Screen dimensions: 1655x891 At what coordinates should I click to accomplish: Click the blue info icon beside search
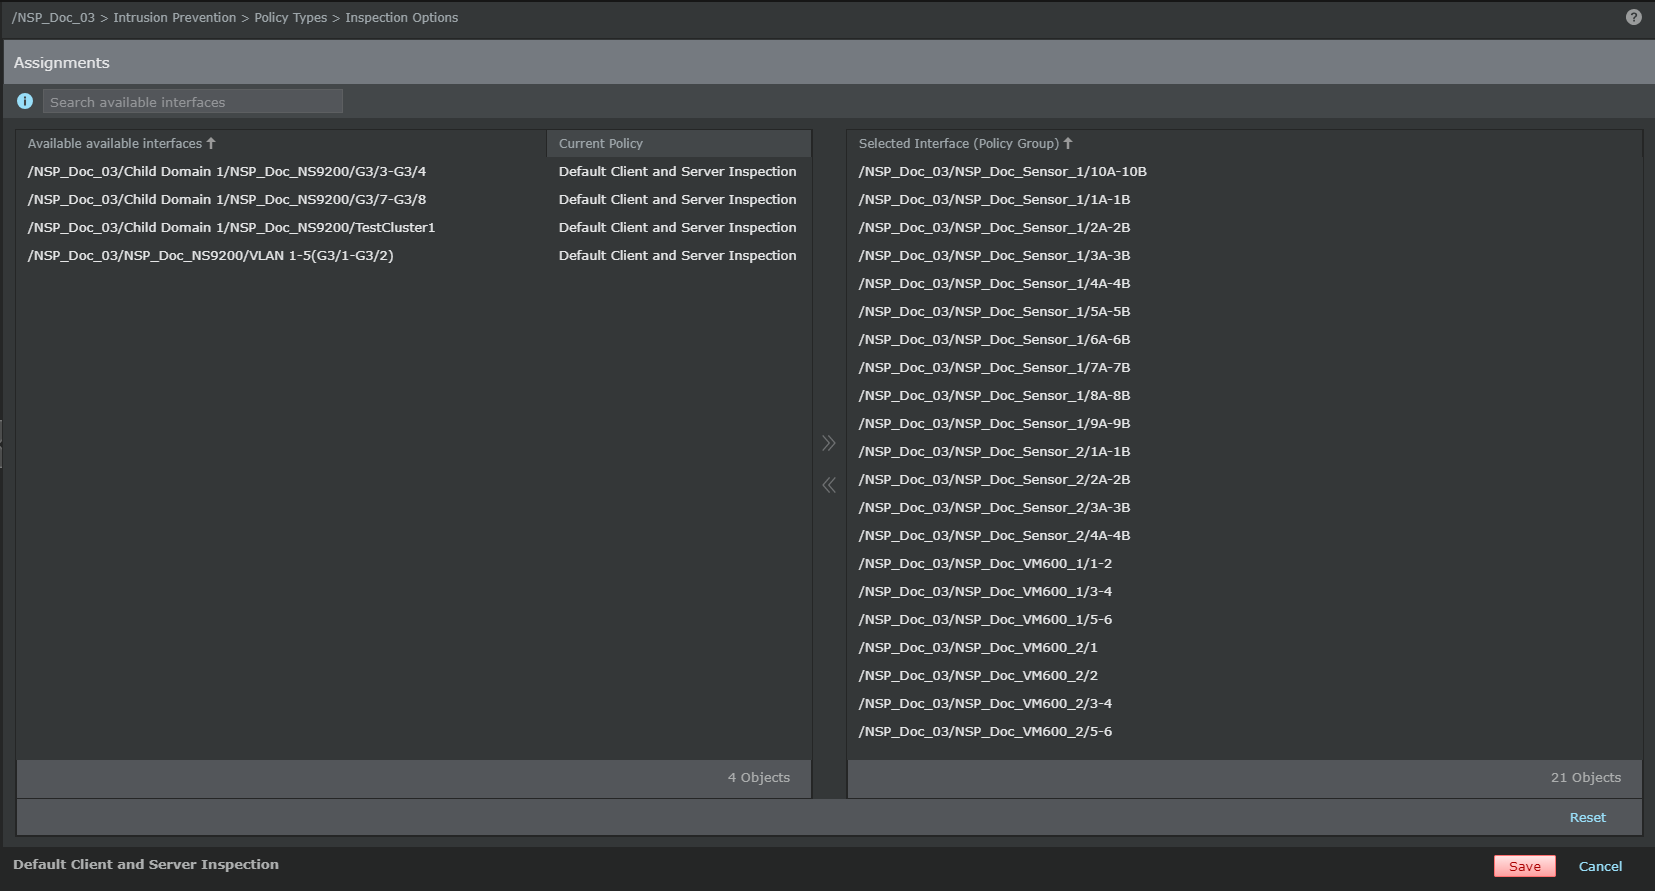(25, 101)
